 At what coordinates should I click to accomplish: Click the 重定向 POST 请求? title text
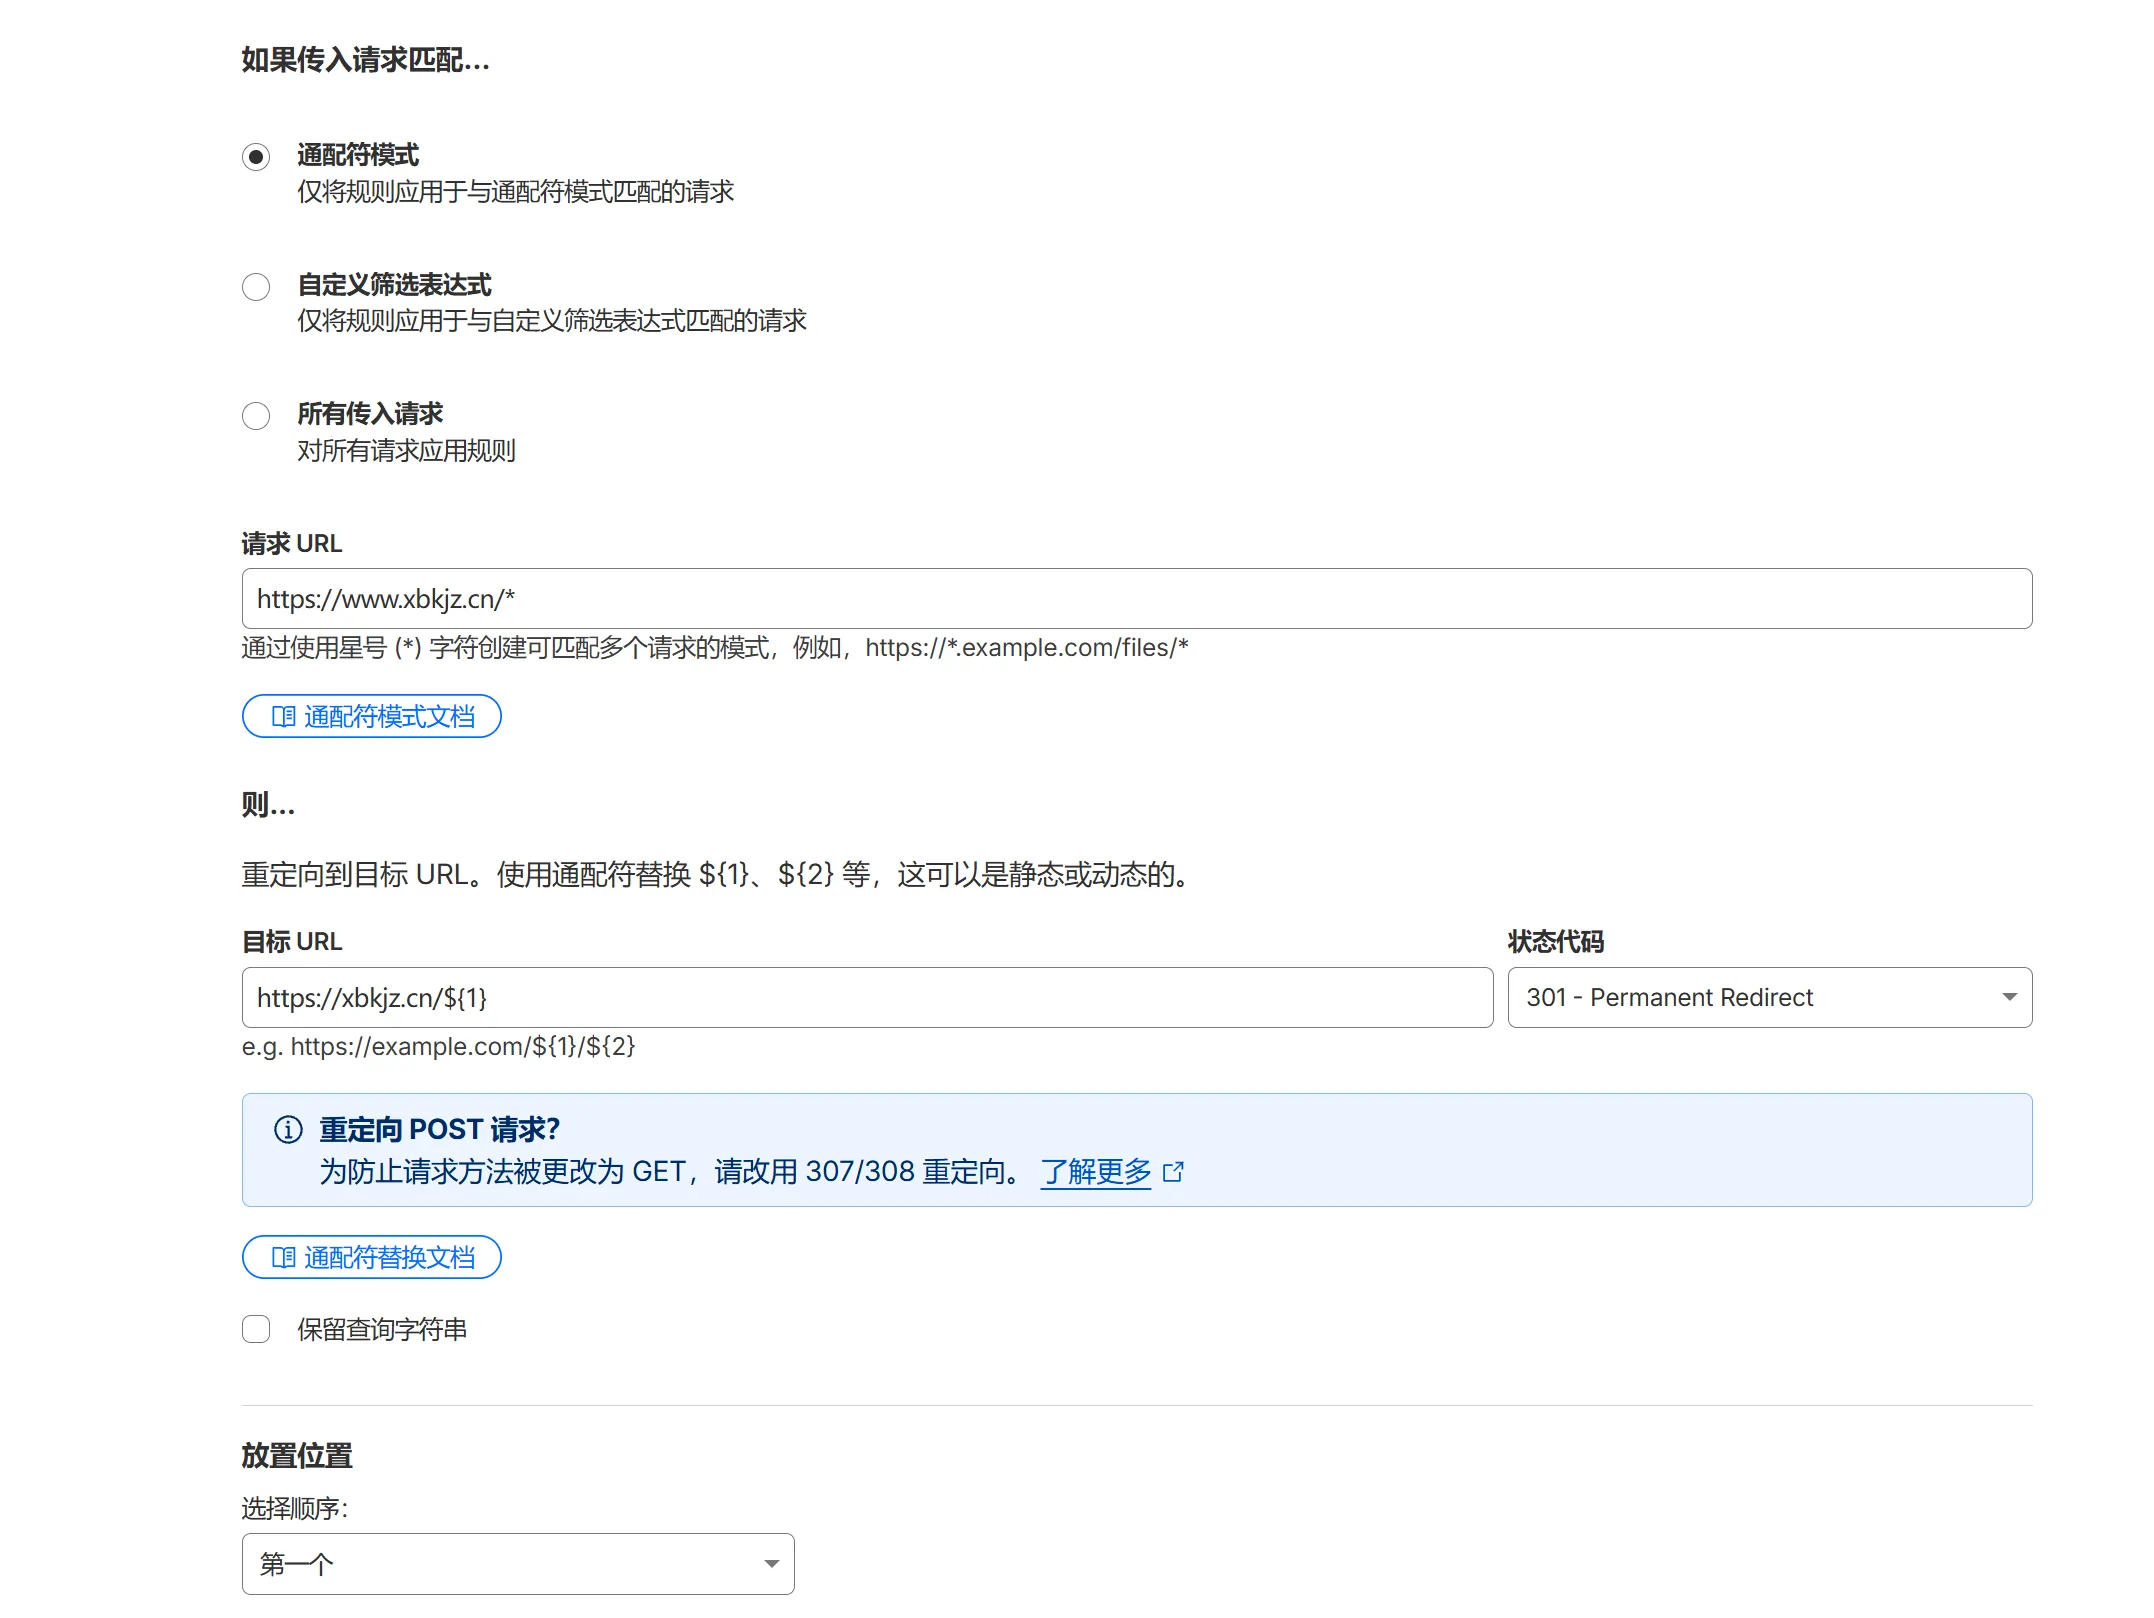pos(439,1129)
